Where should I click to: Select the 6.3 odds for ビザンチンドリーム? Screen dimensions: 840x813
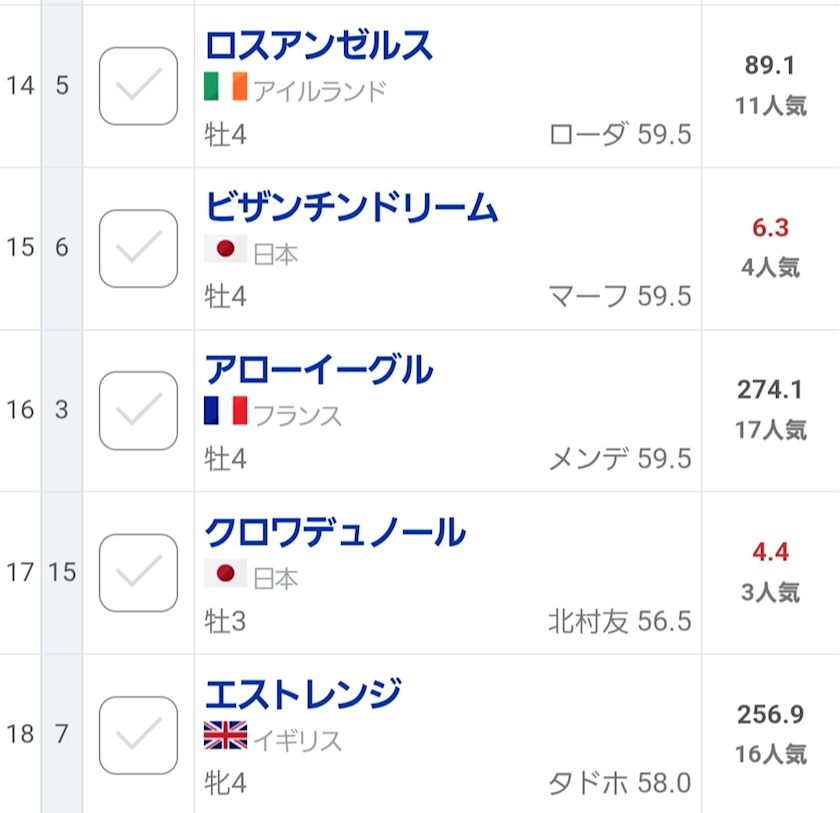(x=770, y=228)
